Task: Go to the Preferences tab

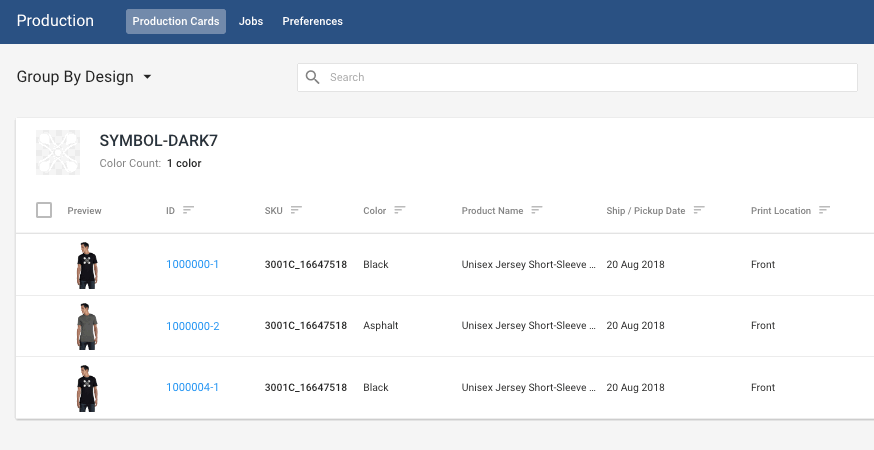Action: (312, 21)
